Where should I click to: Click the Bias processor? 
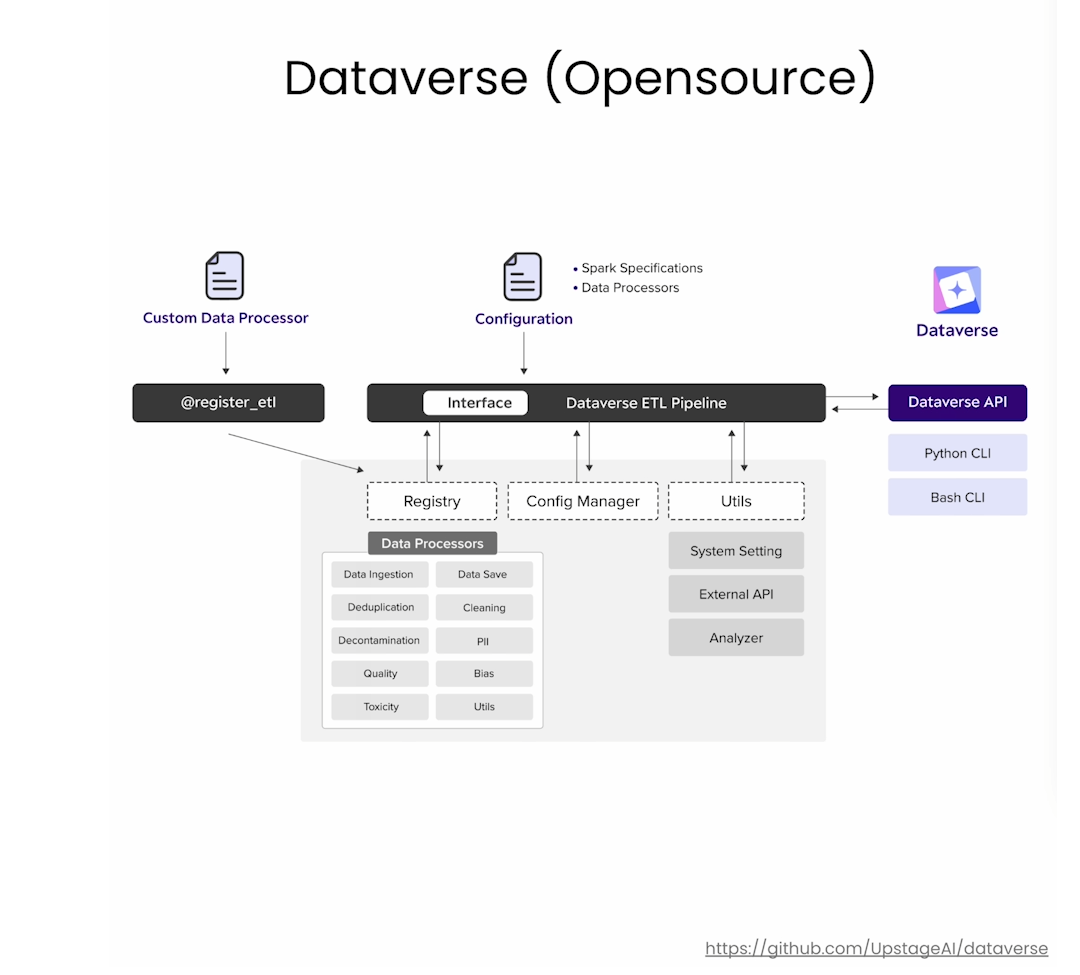pos(484,673)
